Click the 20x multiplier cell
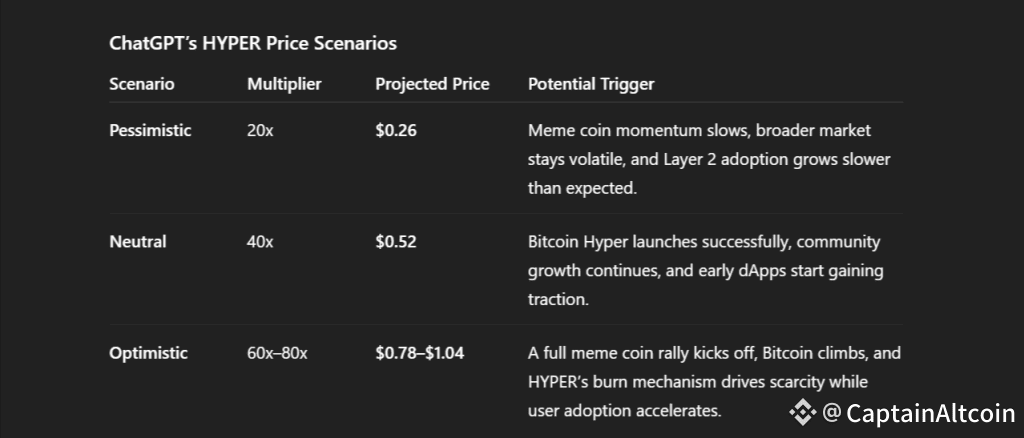Image resolution: width=1024 pixels, height=438 pixels. 260,131
